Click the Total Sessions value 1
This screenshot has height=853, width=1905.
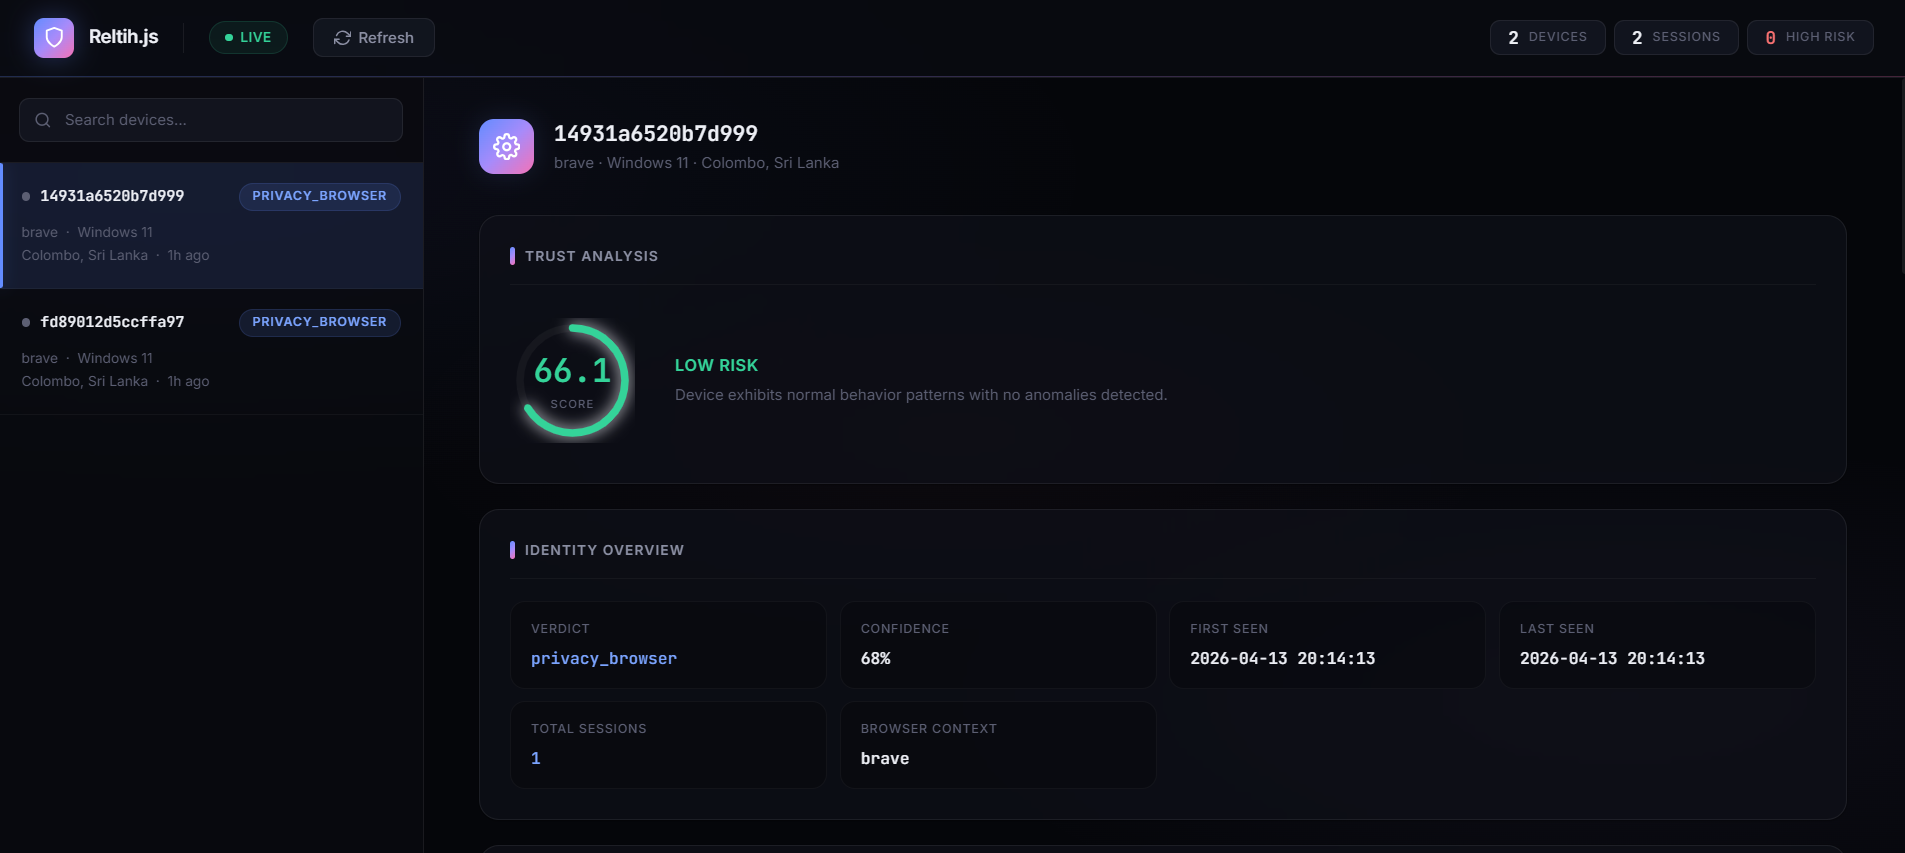pyautogui.click(x=536, y=758)
